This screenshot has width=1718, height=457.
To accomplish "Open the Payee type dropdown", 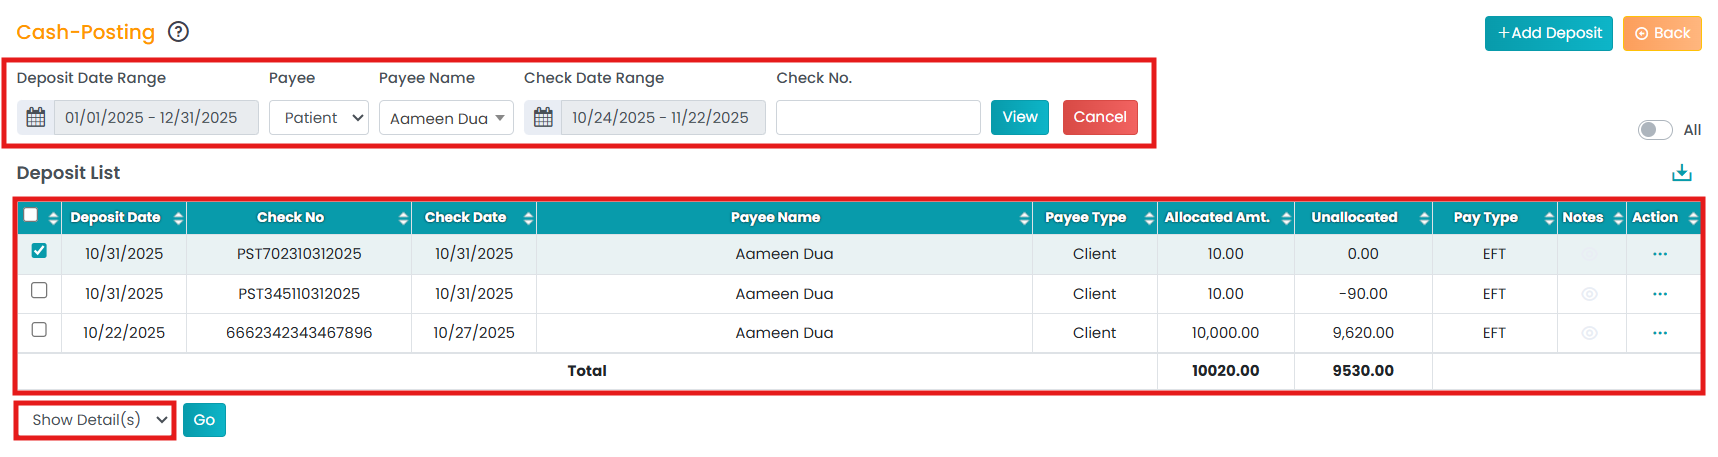I will [319, 117].
